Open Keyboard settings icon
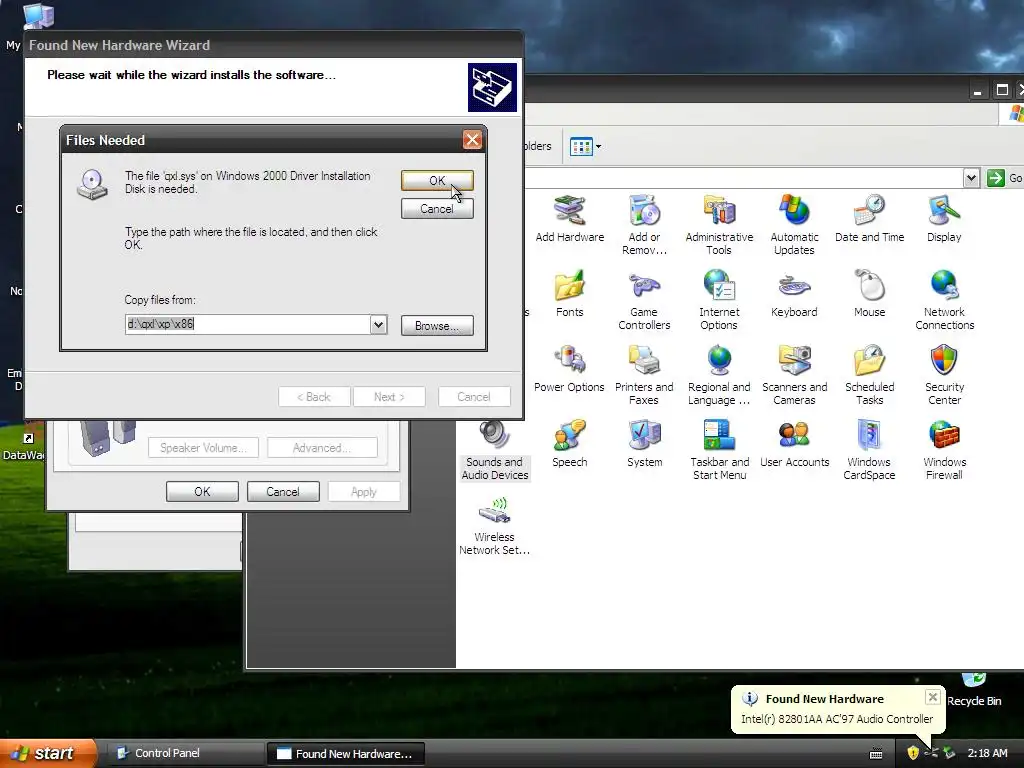Screen dimensions: 1024x768 click(794, 294)
